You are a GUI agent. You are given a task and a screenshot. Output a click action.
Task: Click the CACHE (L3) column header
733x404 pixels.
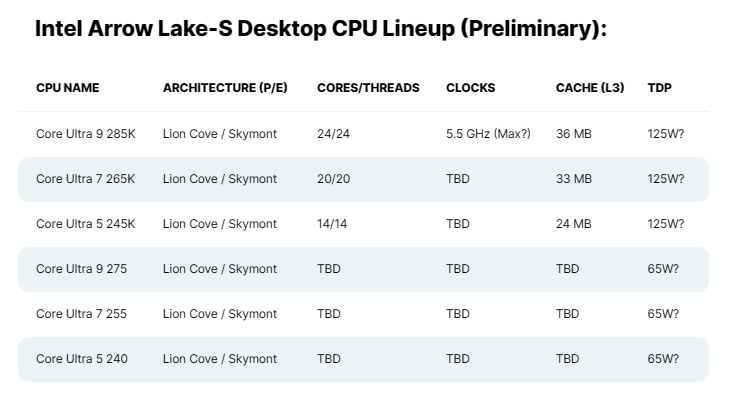pyautogui.click(x=590, y=88)
